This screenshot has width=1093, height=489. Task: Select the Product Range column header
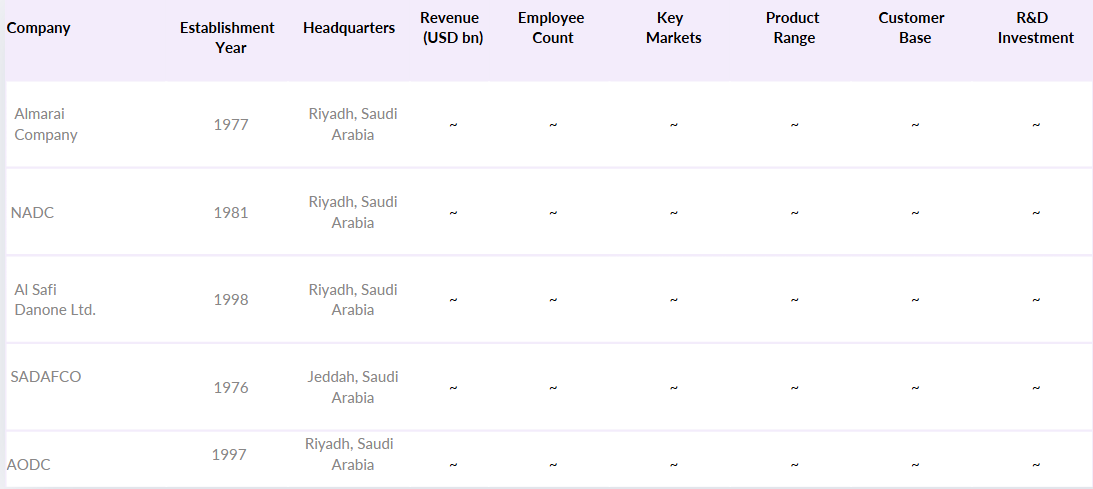pyautogui.click(x=793, y=28)
